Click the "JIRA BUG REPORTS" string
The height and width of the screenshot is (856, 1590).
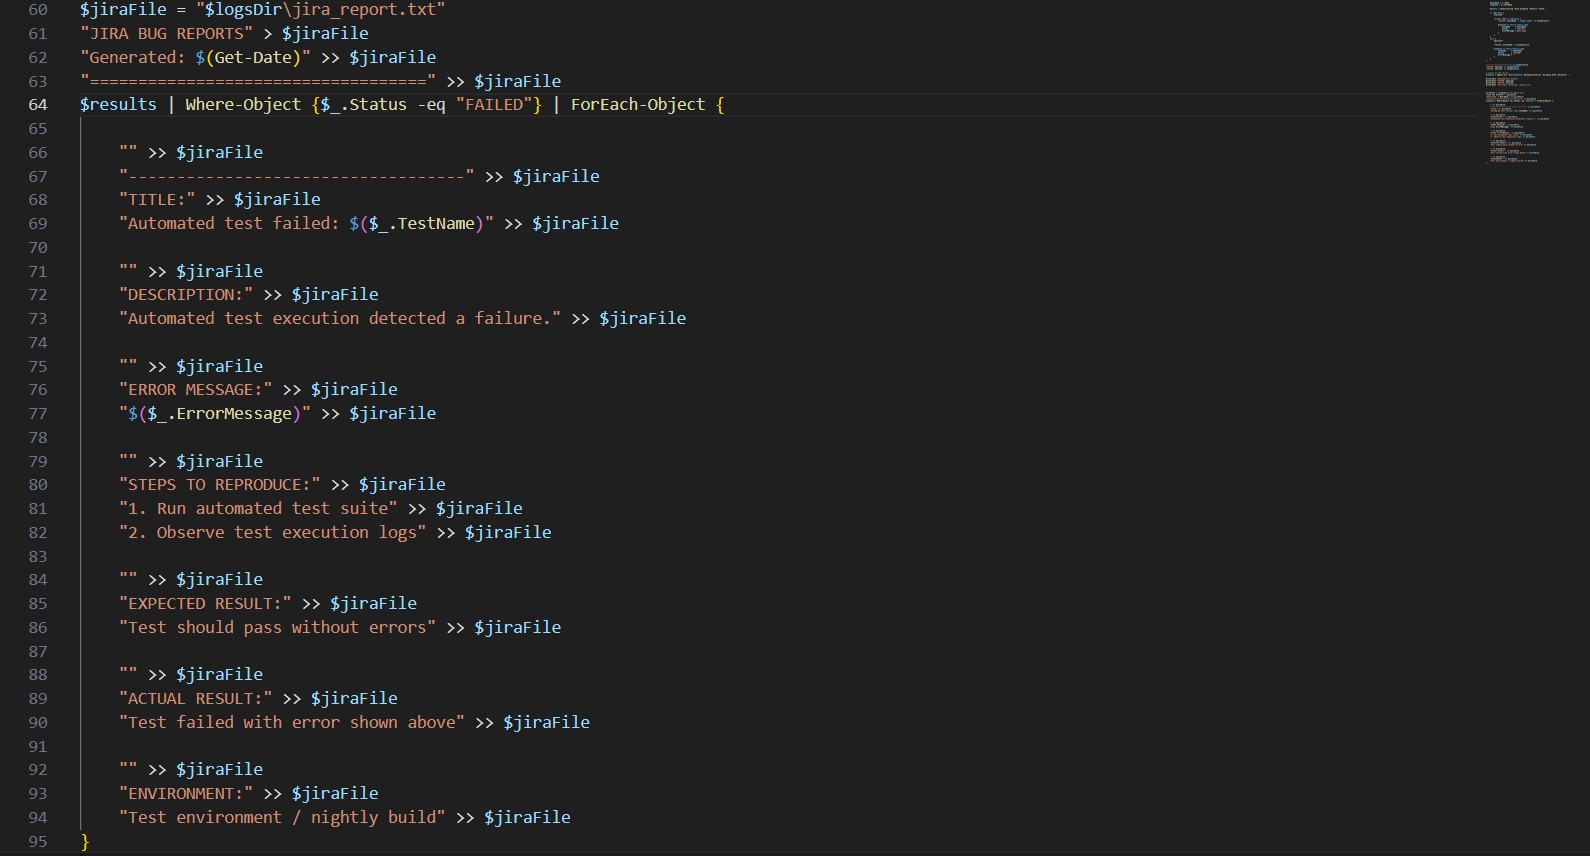(166, 34)
